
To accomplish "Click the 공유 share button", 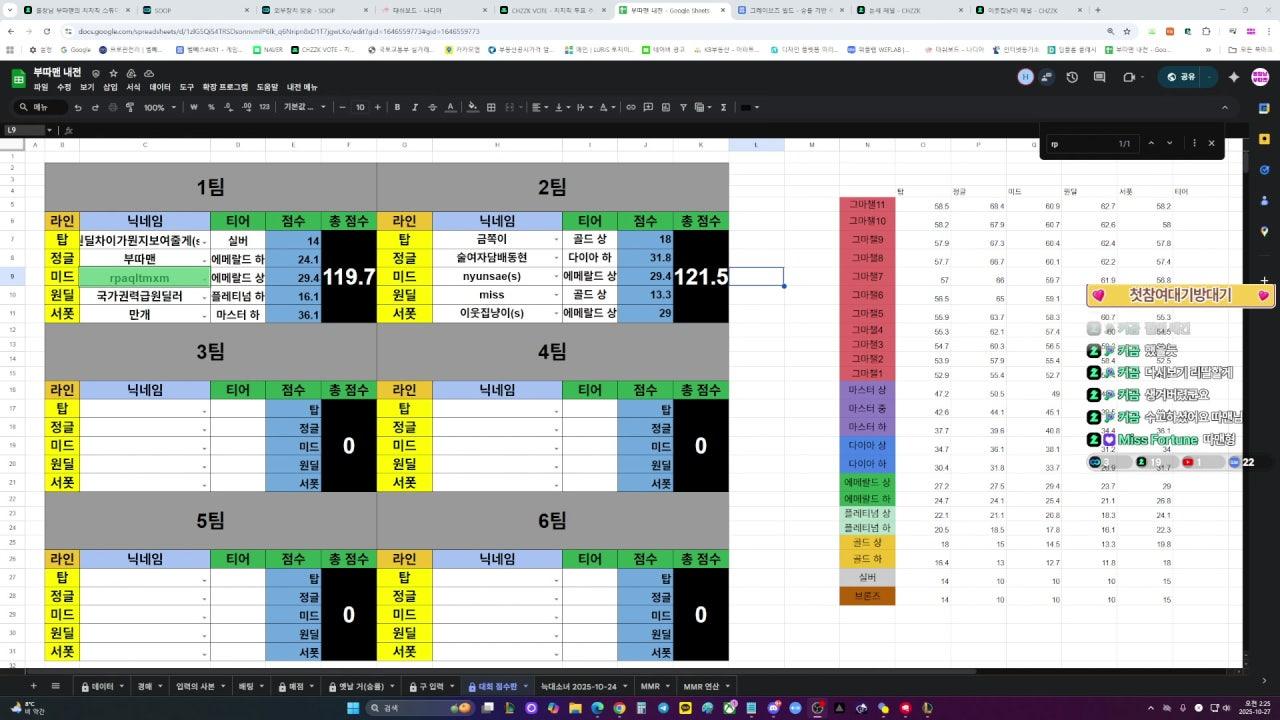I will (1181, 77).
